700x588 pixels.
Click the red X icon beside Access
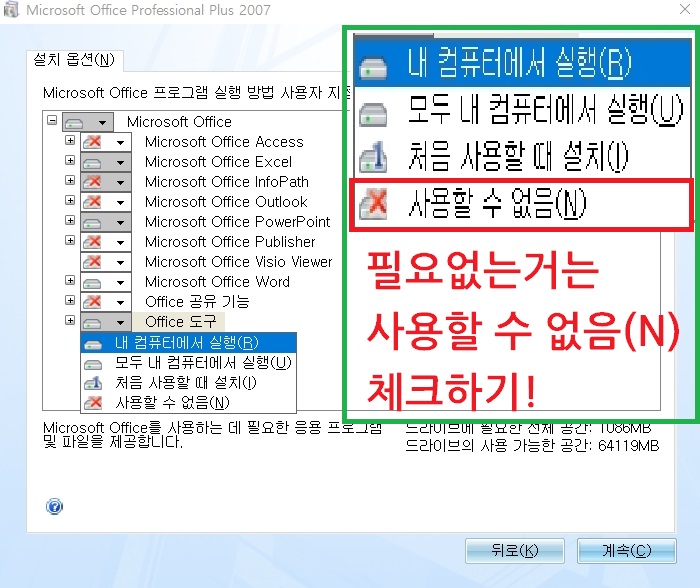[93, 142]
